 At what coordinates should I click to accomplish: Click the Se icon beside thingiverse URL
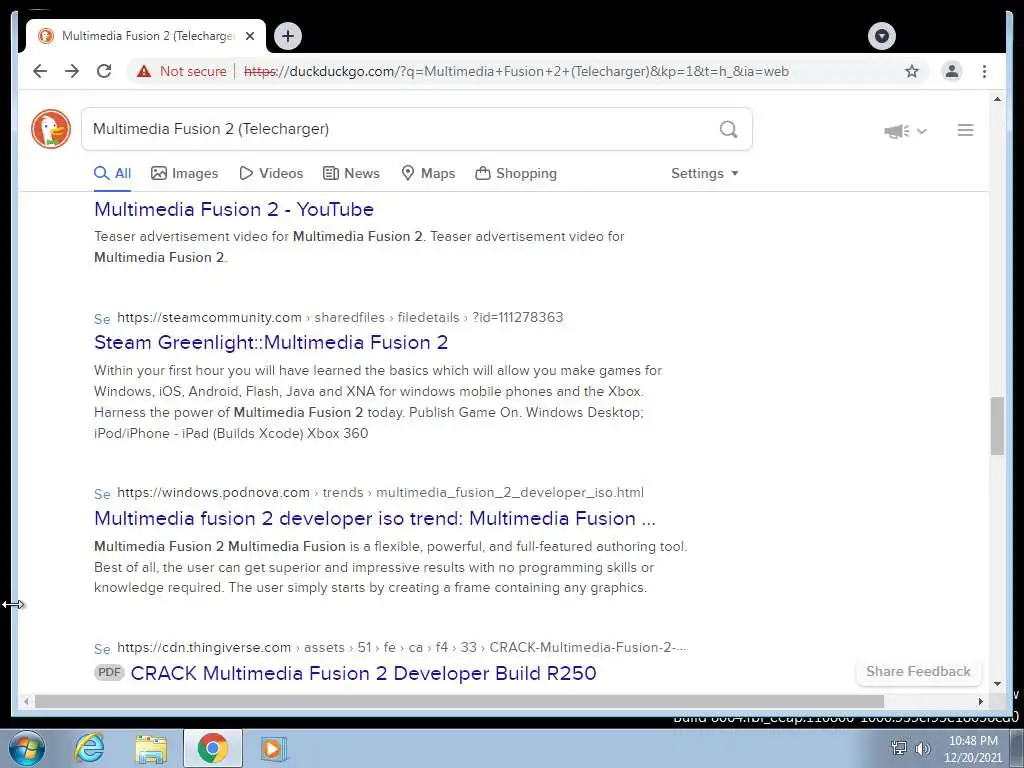pos(102,648)
